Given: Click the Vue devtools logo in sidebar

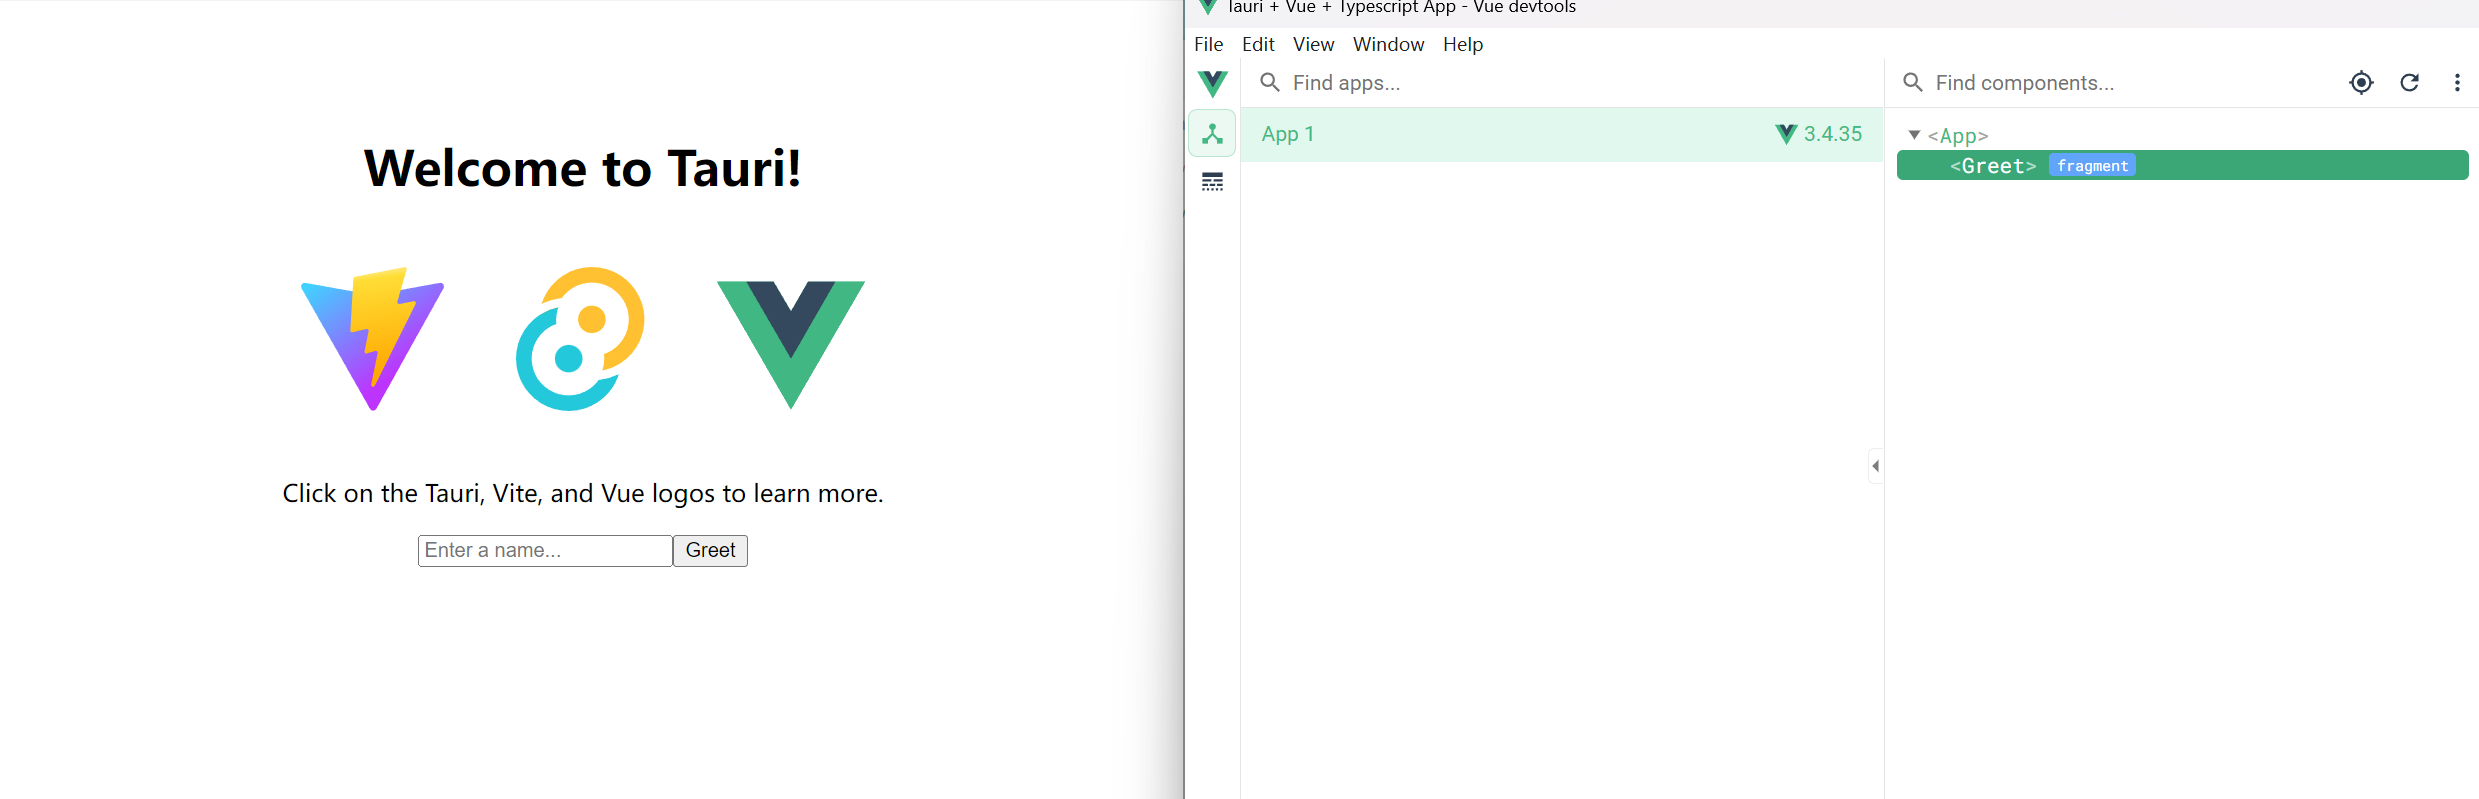Looking at the screenshot, I should (1213, 83).
